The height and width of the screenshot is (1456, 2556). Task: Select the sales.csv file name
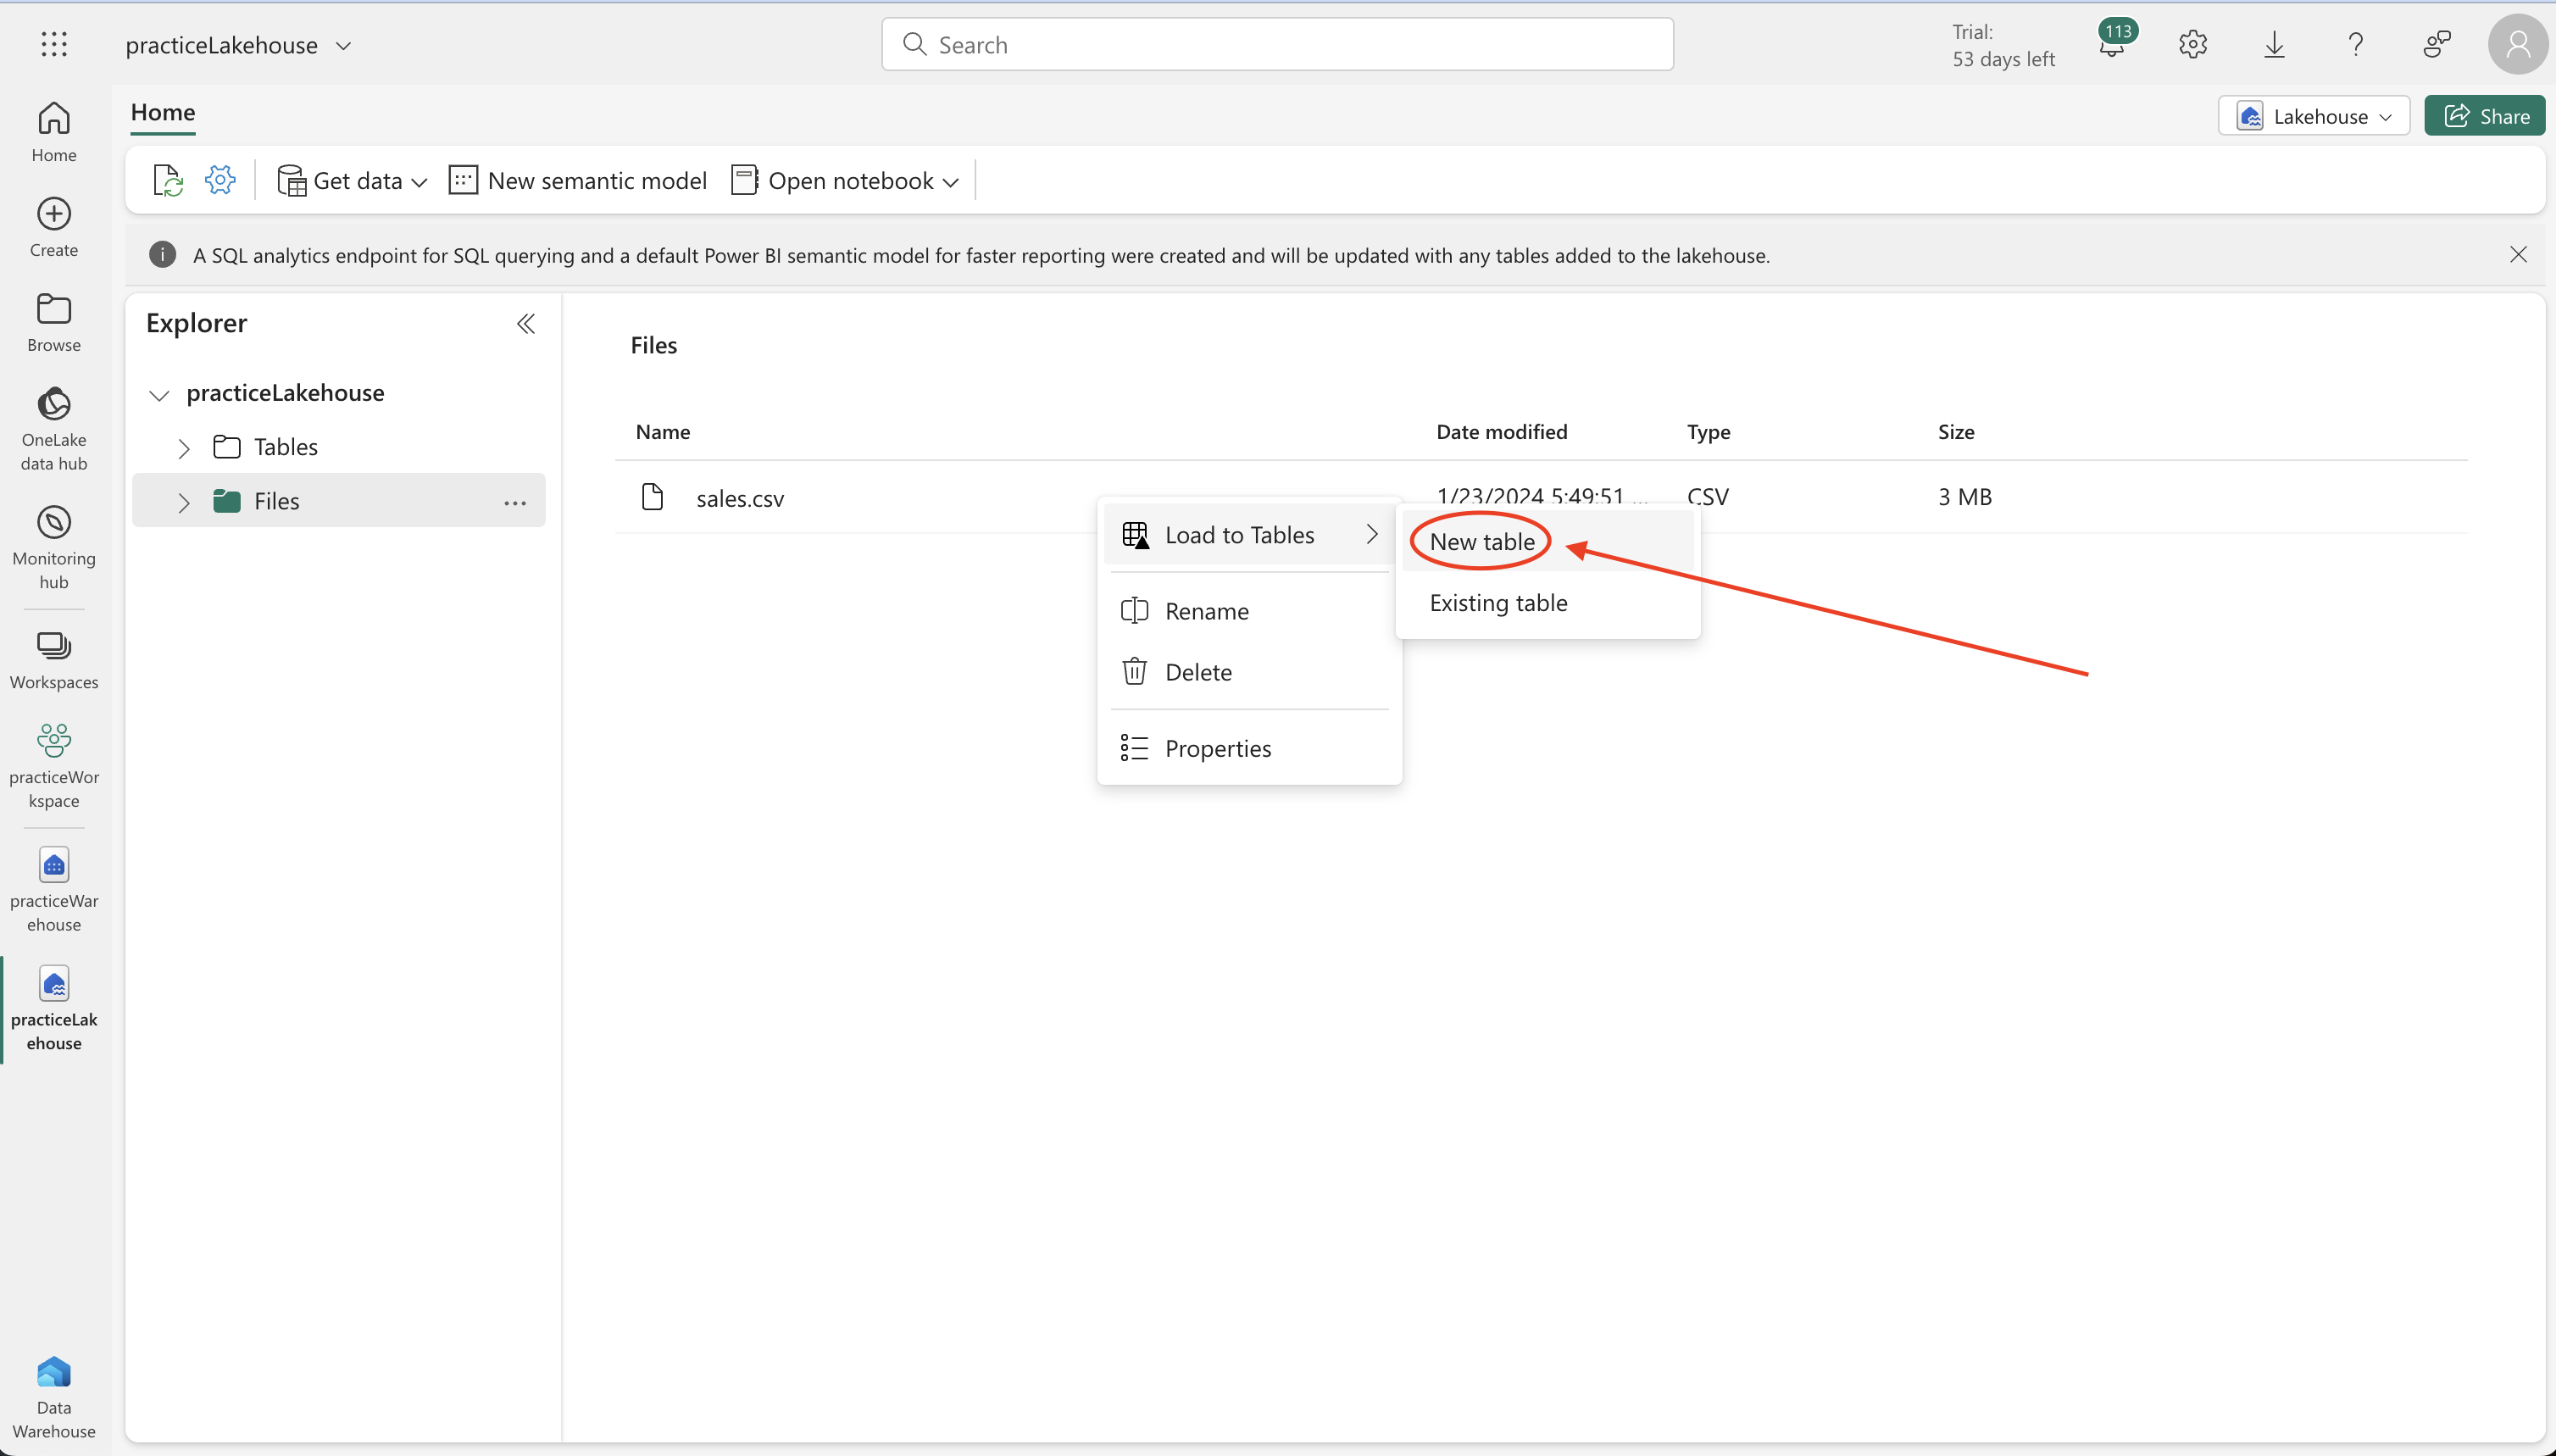click(x=740, y=499)
